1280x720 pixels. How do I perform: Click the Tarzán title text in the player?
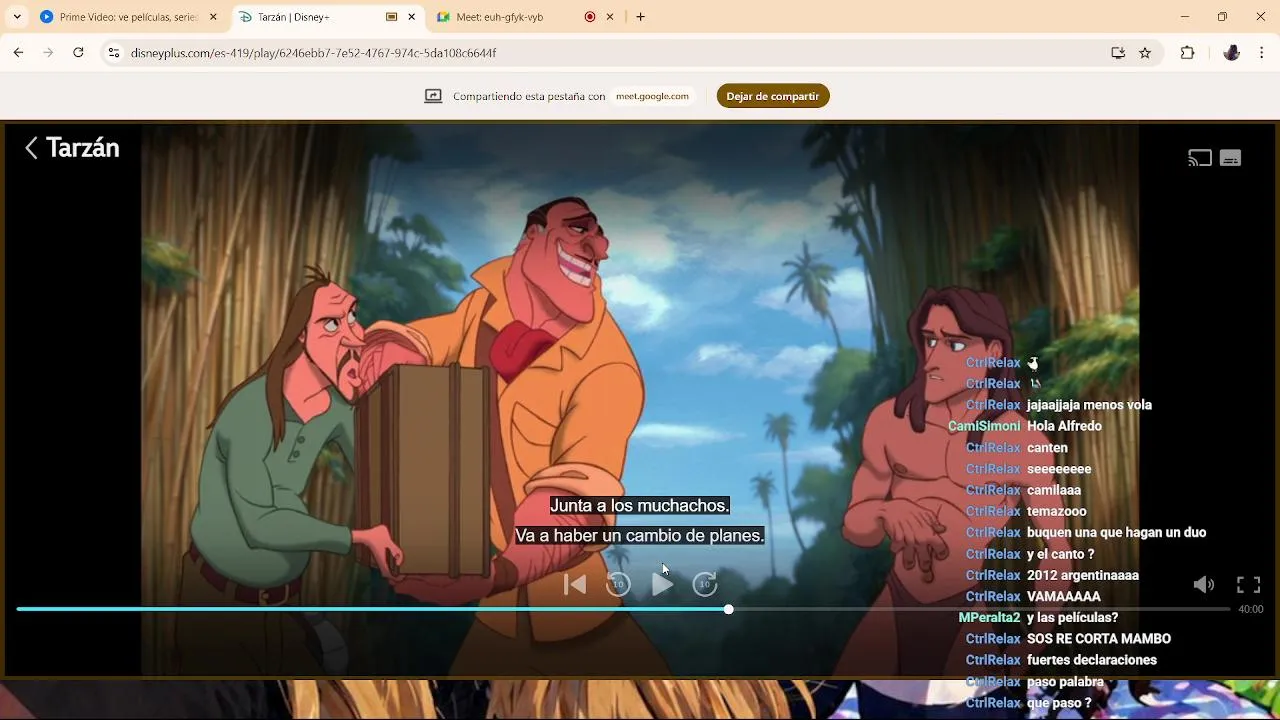click(83, 148)
